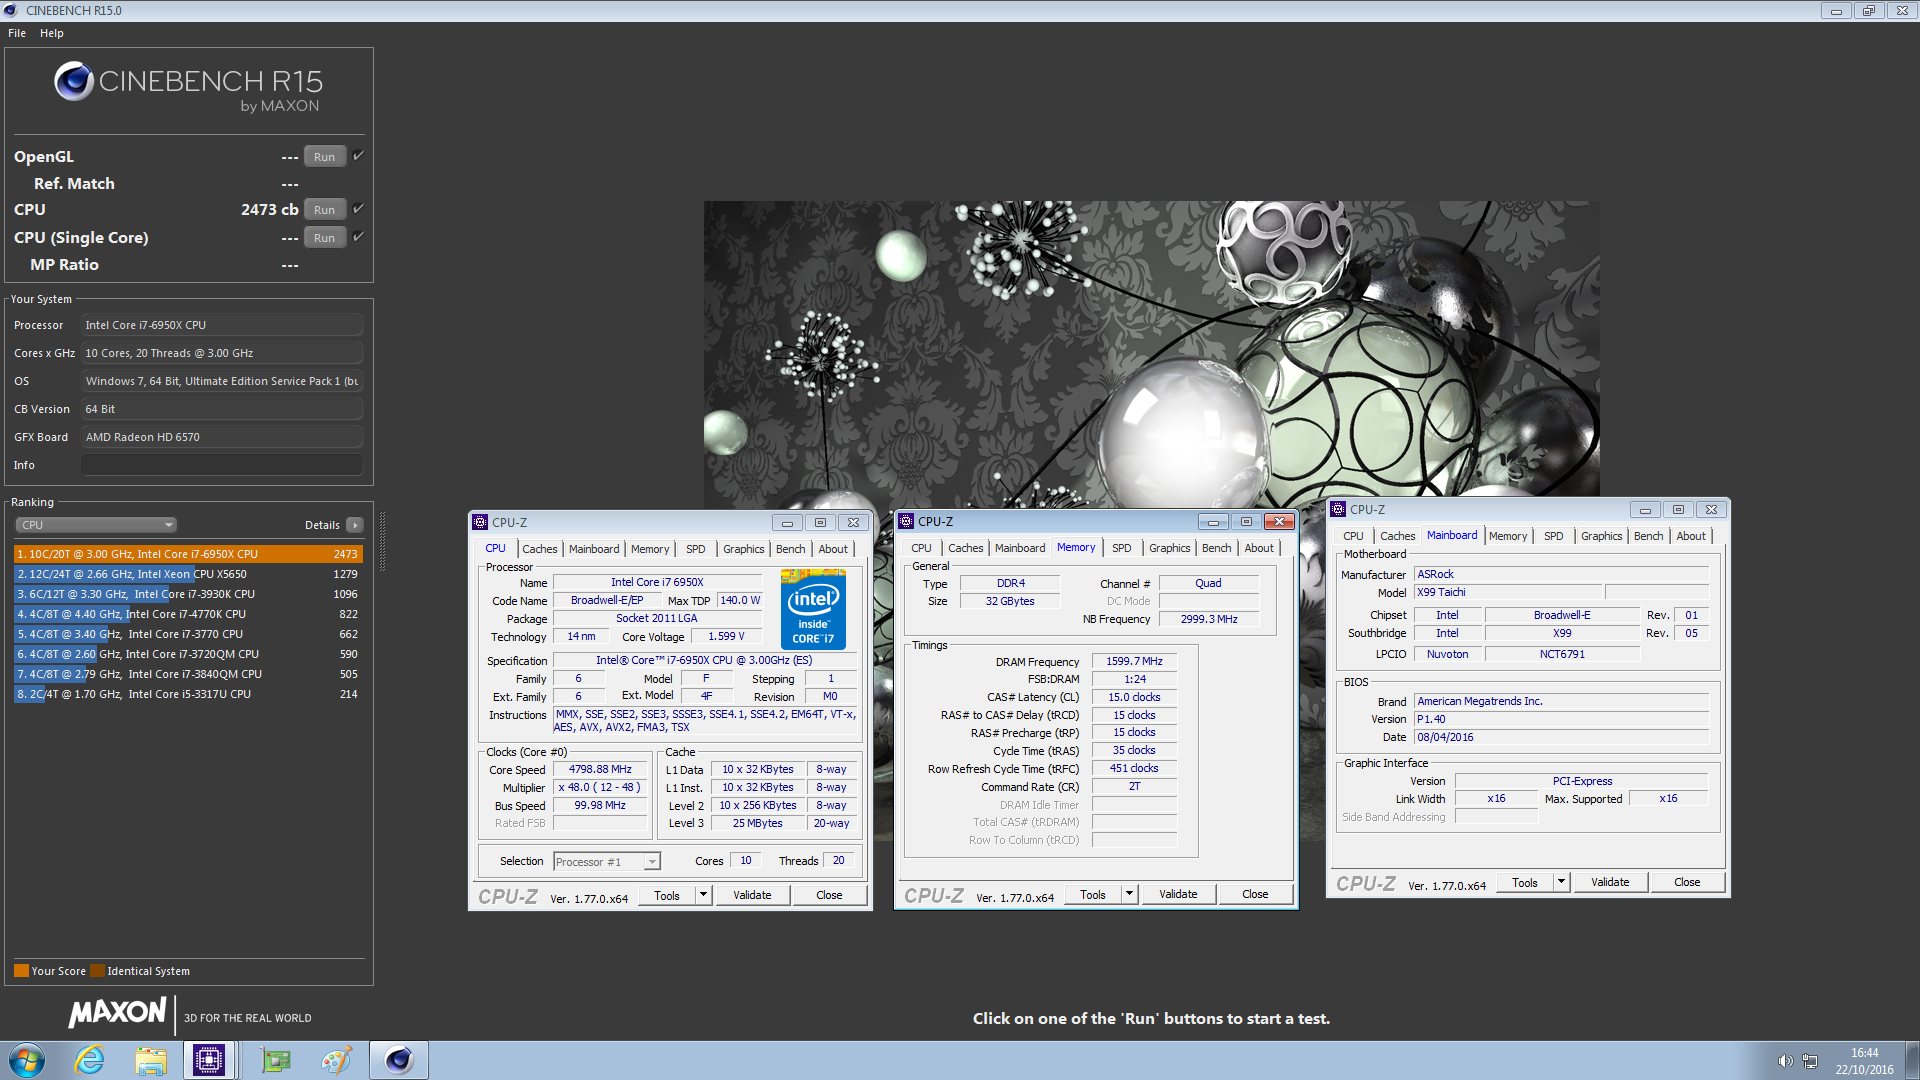Open Memory tab in Mainboard CPU-Z window
The height and width of the screenshot is (1080, 1920).
pos(1508,536)
